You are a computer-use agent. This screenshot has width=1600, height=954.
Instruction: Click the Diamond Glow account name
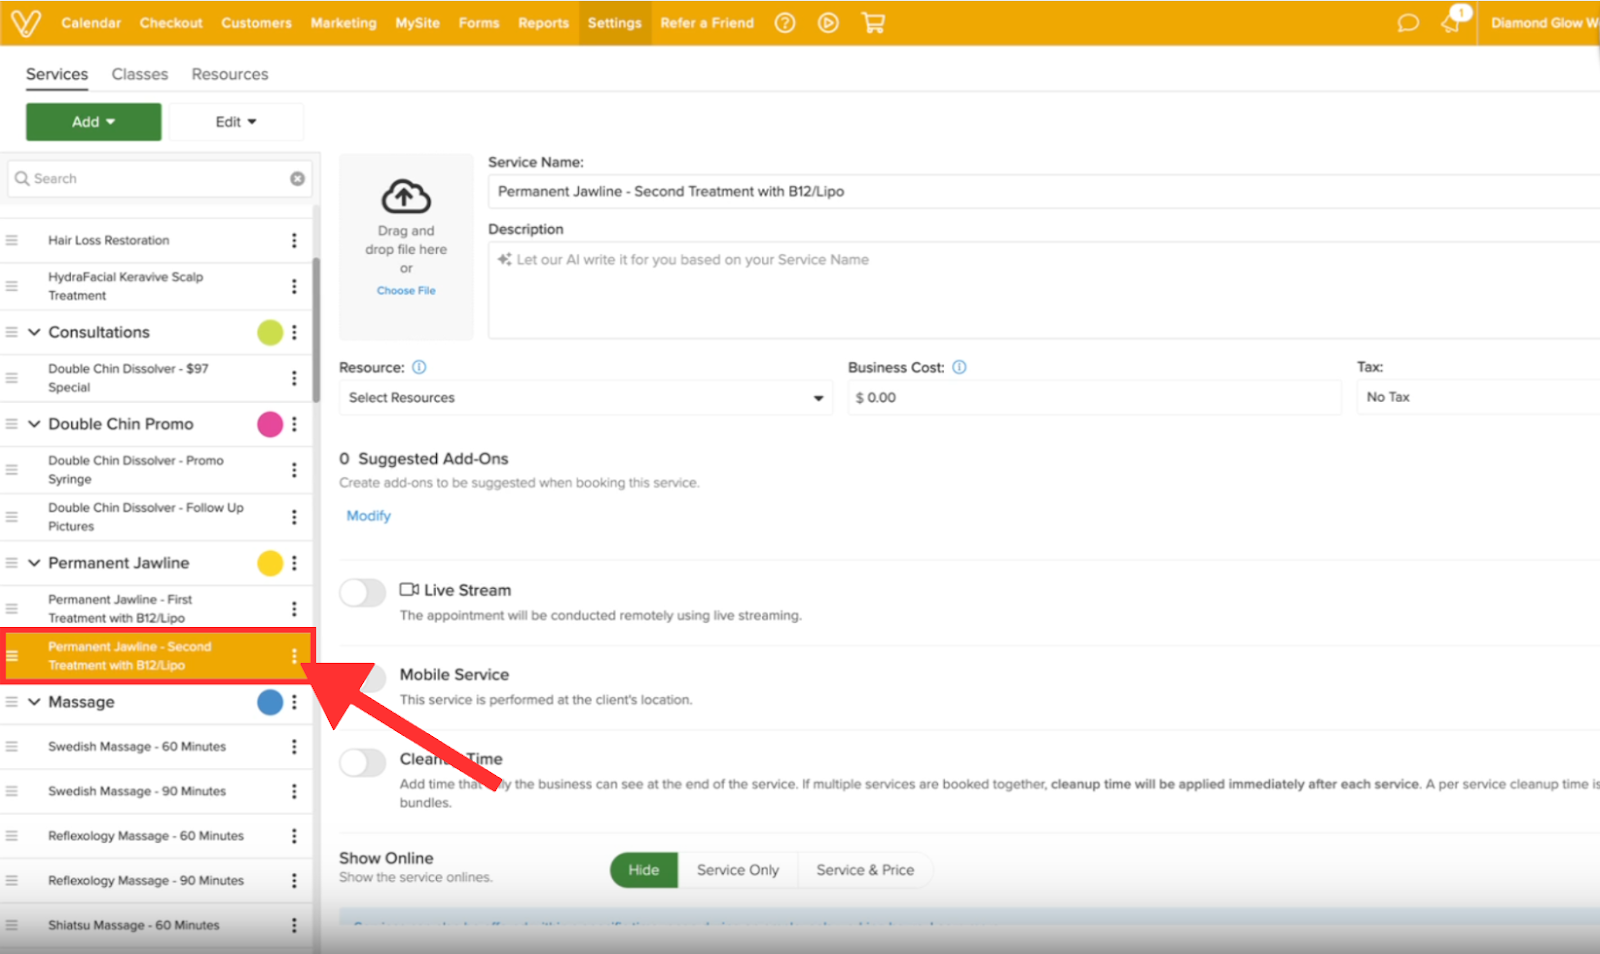point(1544,23)
